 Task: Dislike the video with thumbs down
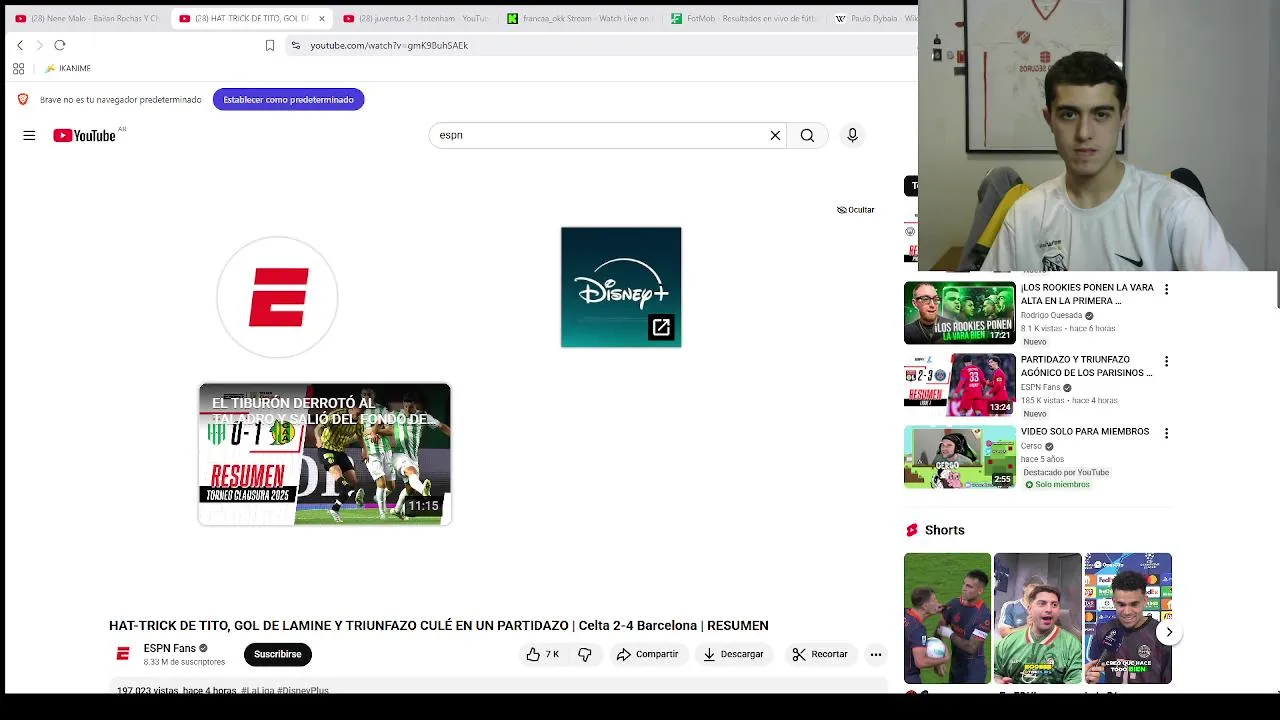click(x=585, y=654)
